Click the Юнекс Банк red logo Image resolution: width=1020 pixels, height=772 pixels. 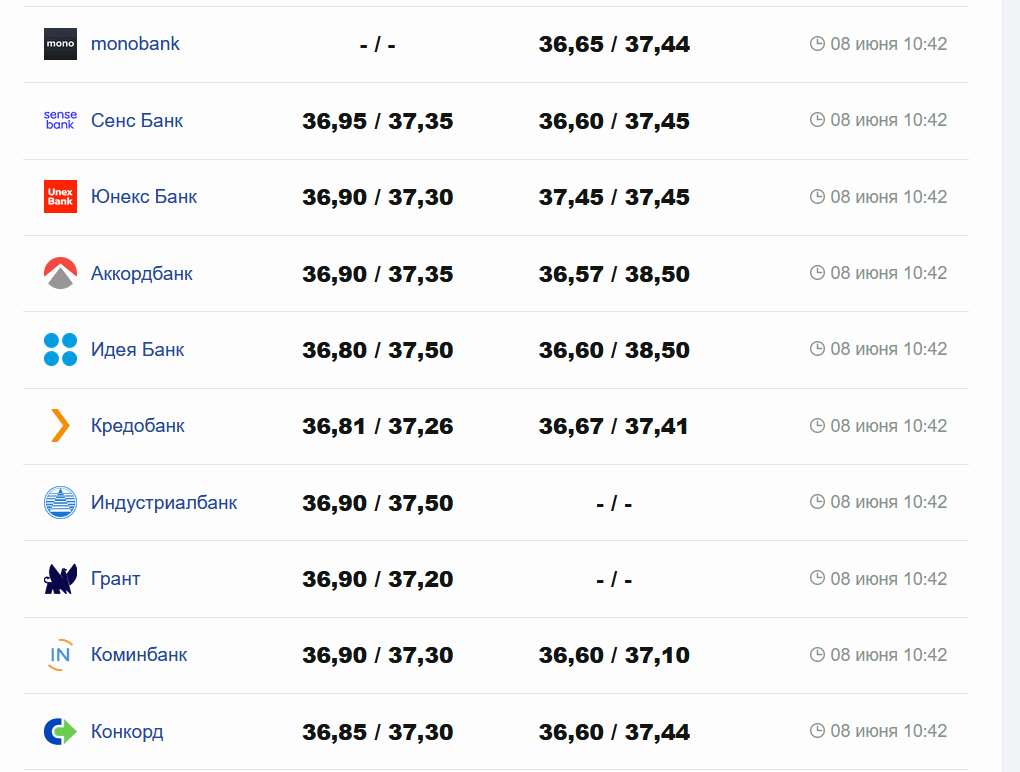(x=60, y=197)
